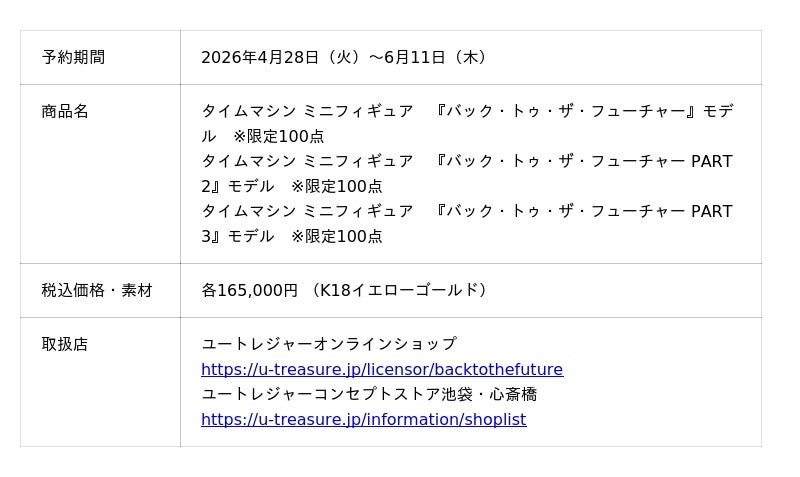This screenshot has height=477, width=800.
Task: Open the u-treasure backtothefuture licensor link
Action: [x=381, y=369]
